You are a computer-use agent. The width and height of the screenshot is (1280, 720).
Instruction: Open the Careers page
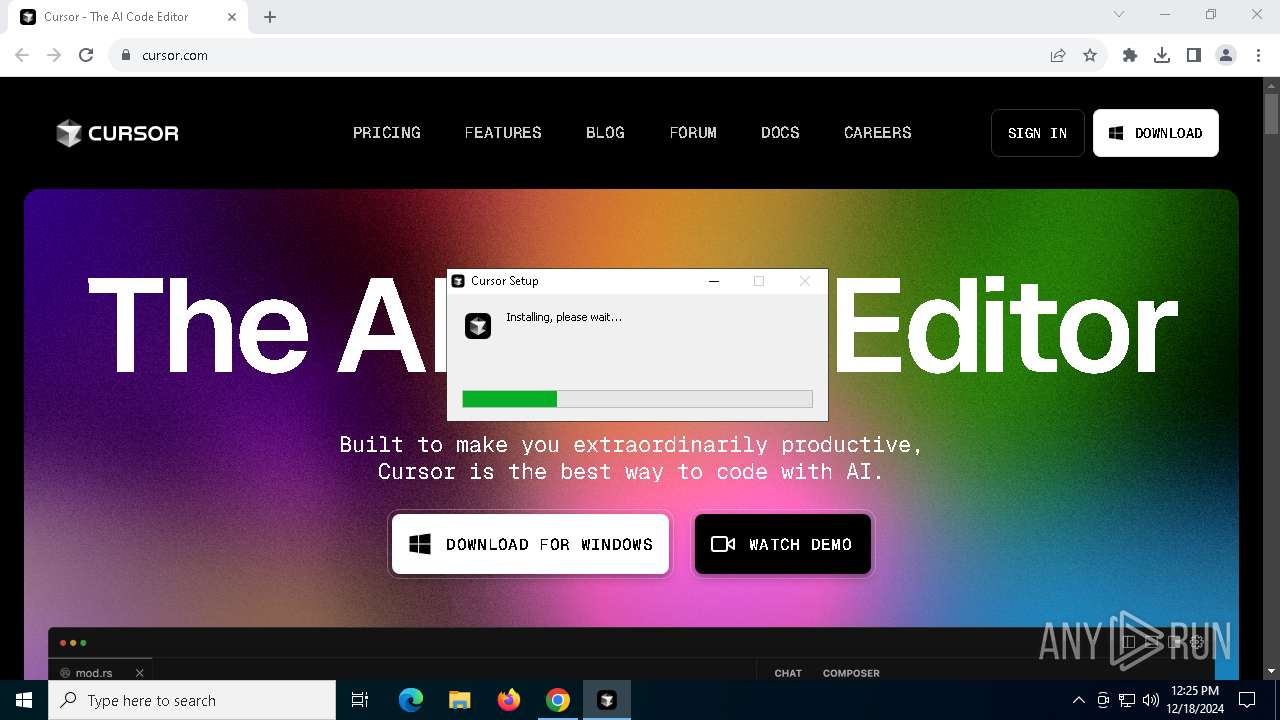click(x=877, y=133)
